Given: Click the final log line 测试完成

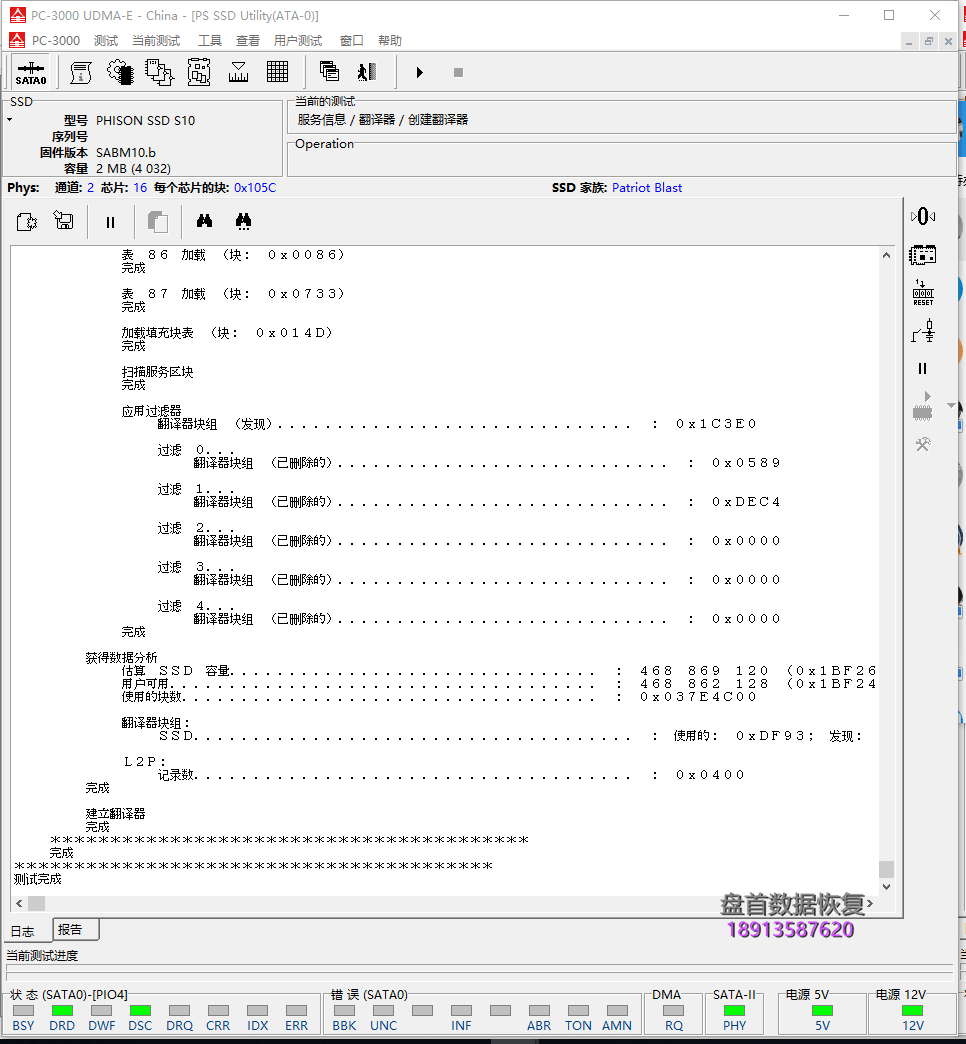Looking at the screenshot, I should pos(37,879).
